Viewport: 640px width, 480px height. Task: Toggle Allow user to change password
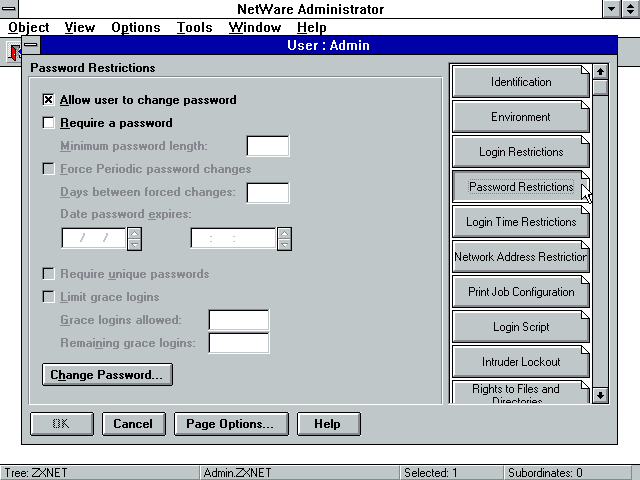[48, 100]
